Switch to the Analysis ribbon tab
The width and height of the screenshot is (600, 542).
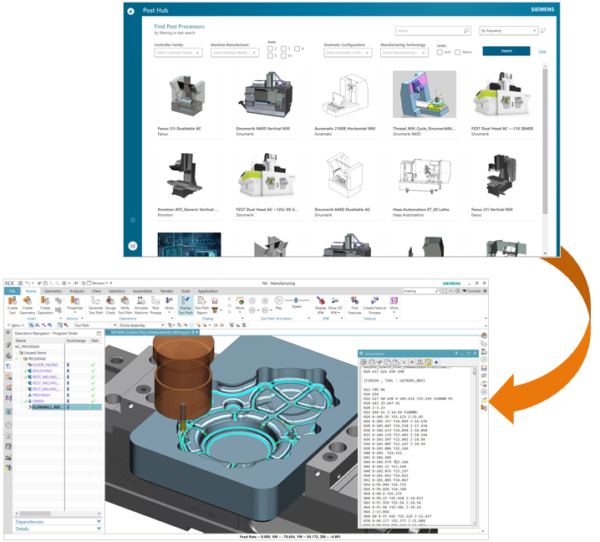click(x=77, y=291)
